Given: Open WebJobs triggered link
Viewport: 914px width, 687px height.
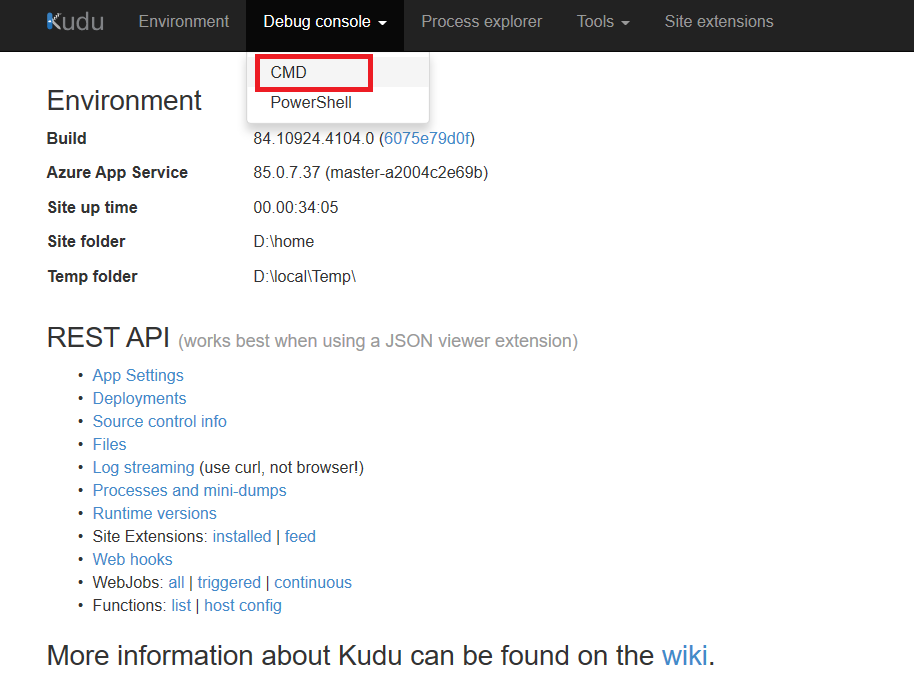Looking at the screenshot, I should click(229, 583).
